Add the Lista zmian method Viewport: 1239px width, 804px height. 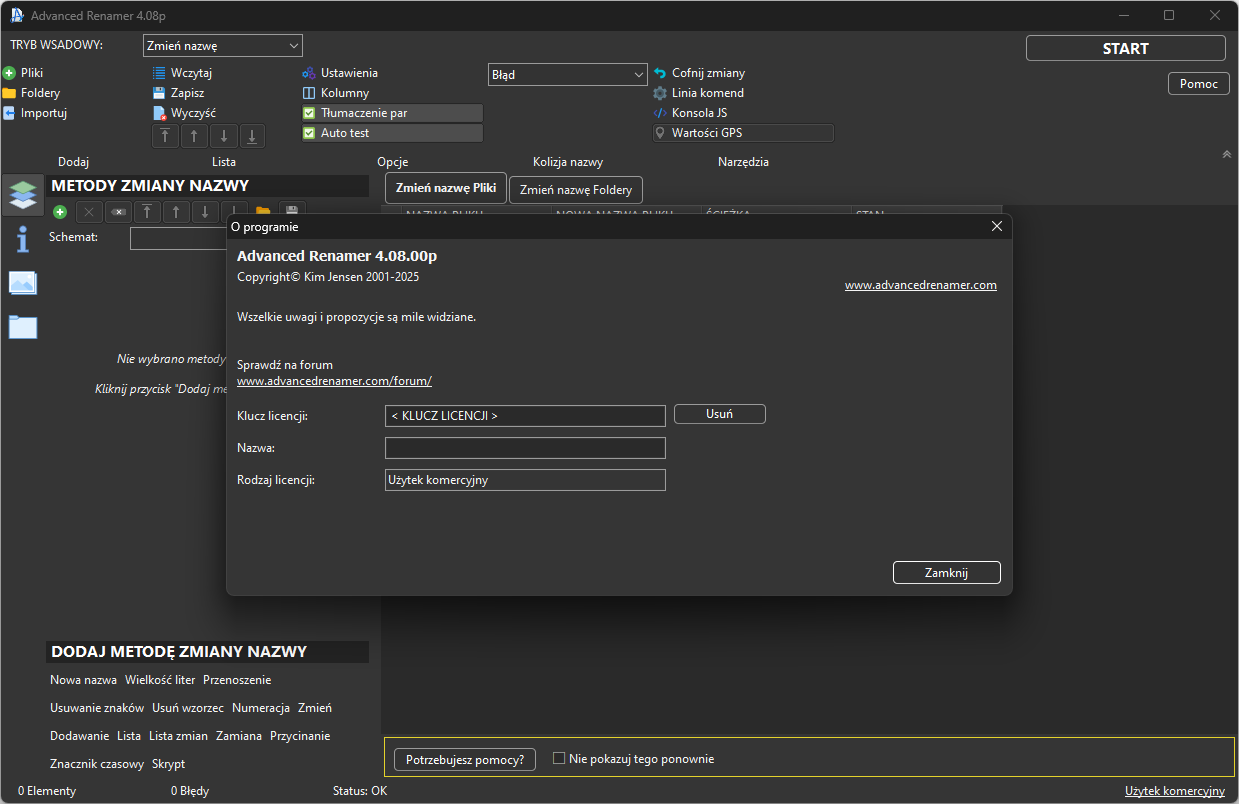[x=178, y=736]
